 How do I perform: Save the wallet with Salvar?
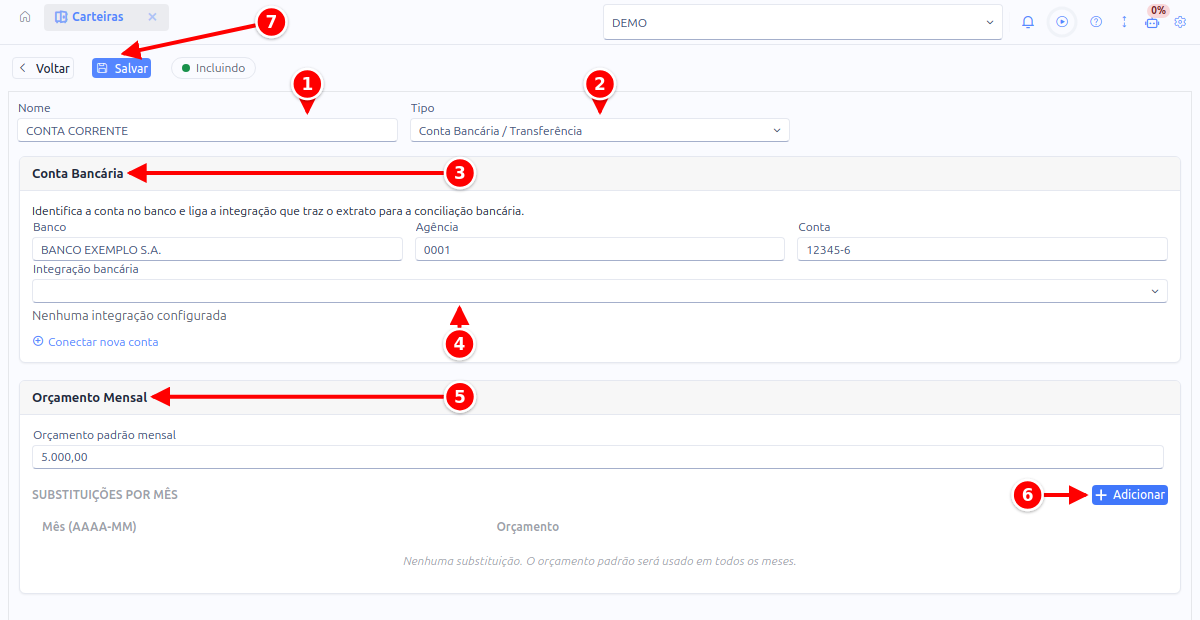[x=121, y=68]
